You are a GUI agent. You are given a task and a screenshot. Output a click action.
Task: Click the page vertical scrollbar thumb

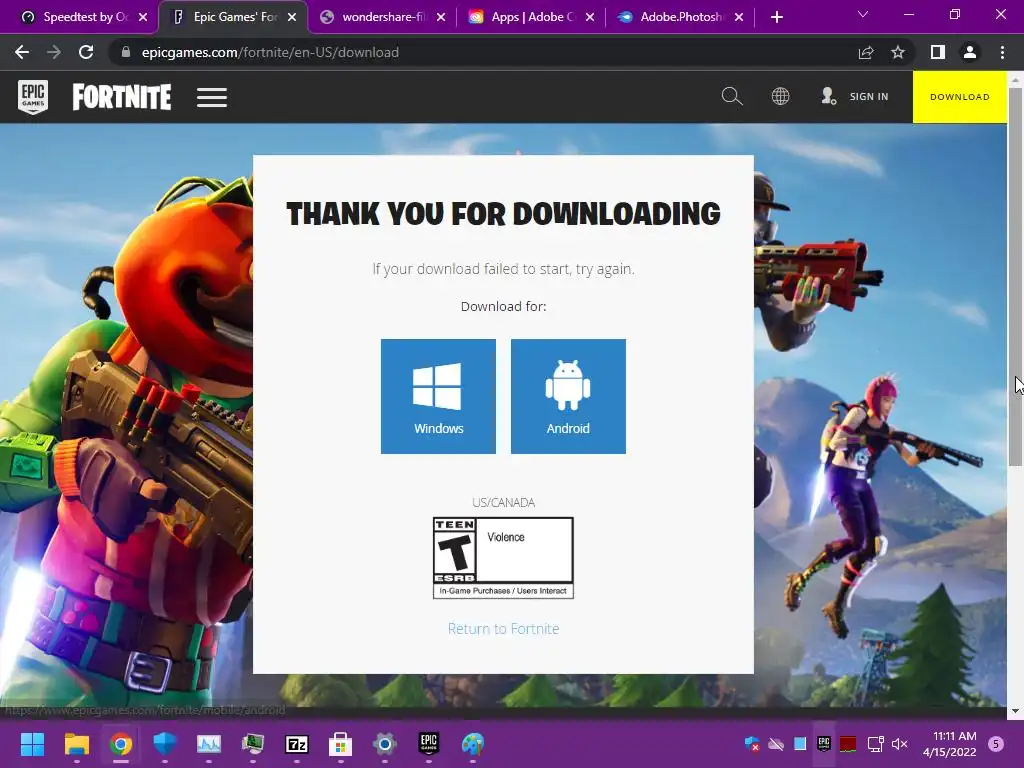coord(1015,276)
